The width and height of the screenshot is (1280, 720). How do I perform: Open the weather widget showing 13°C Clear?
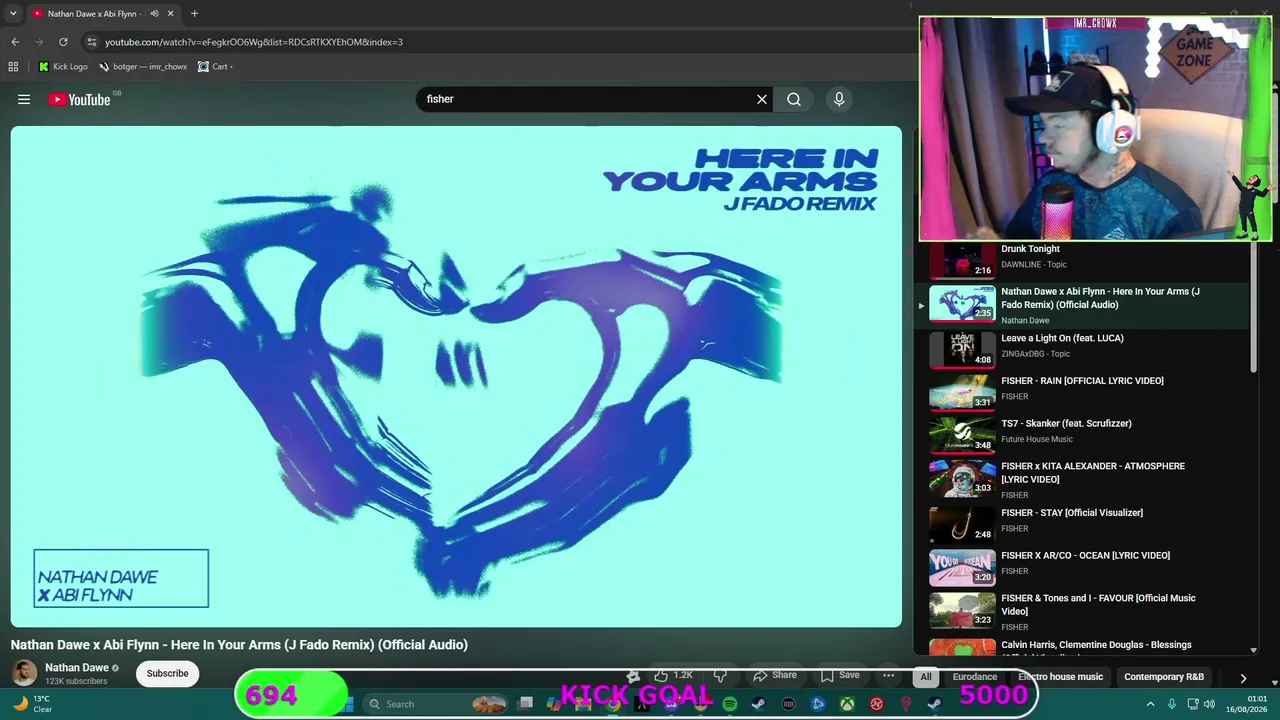[x=32, y=704]
